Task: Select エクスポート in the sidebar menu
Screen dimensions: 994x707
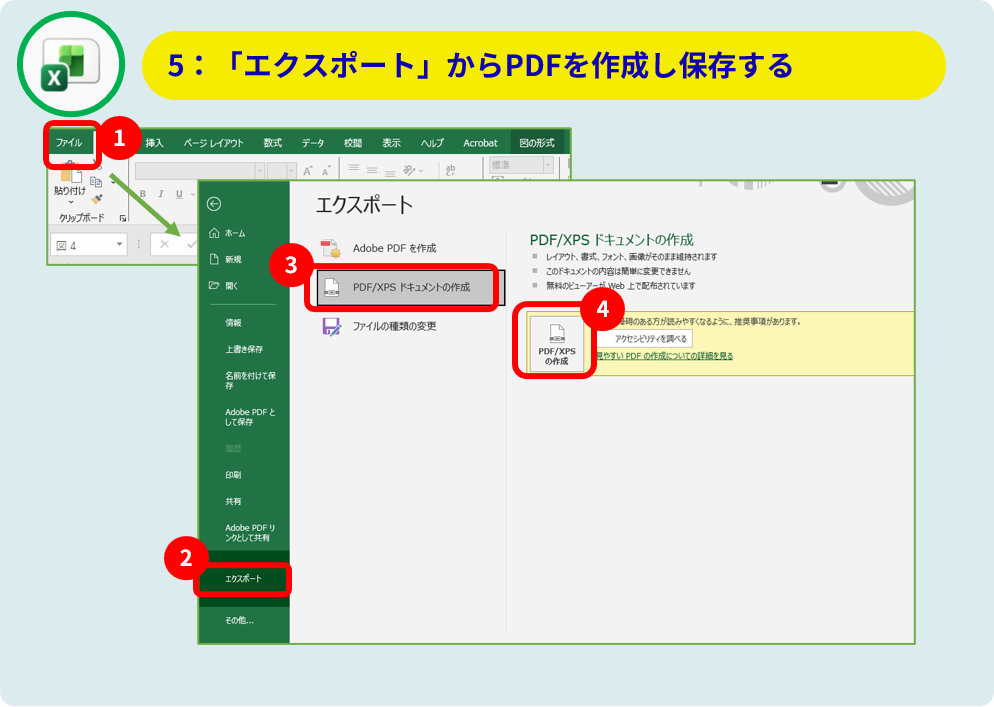Action: click(242, 580)
